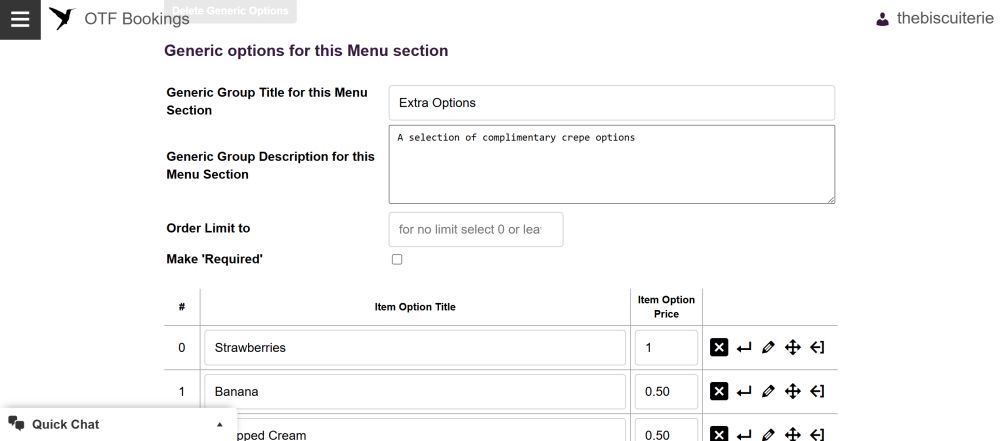Click the Extra Options group title field

[x=612, y=103]
